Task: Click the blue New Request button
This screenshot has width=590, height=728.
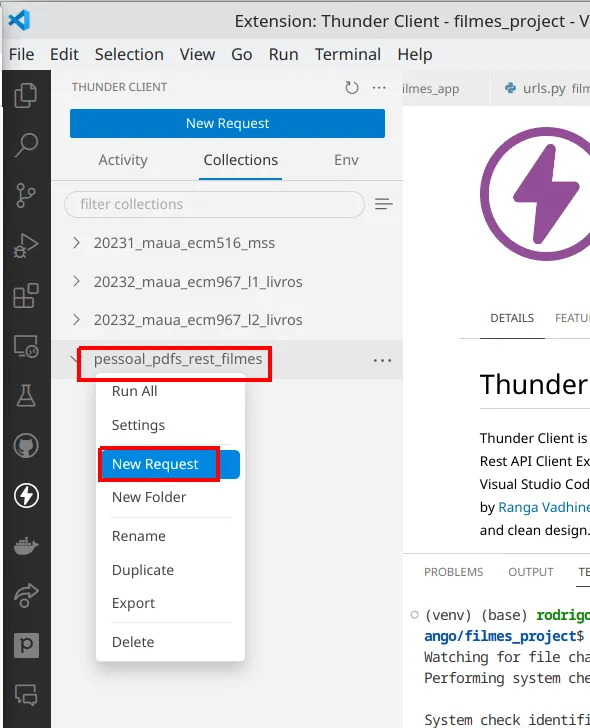Action: point(227,124)
